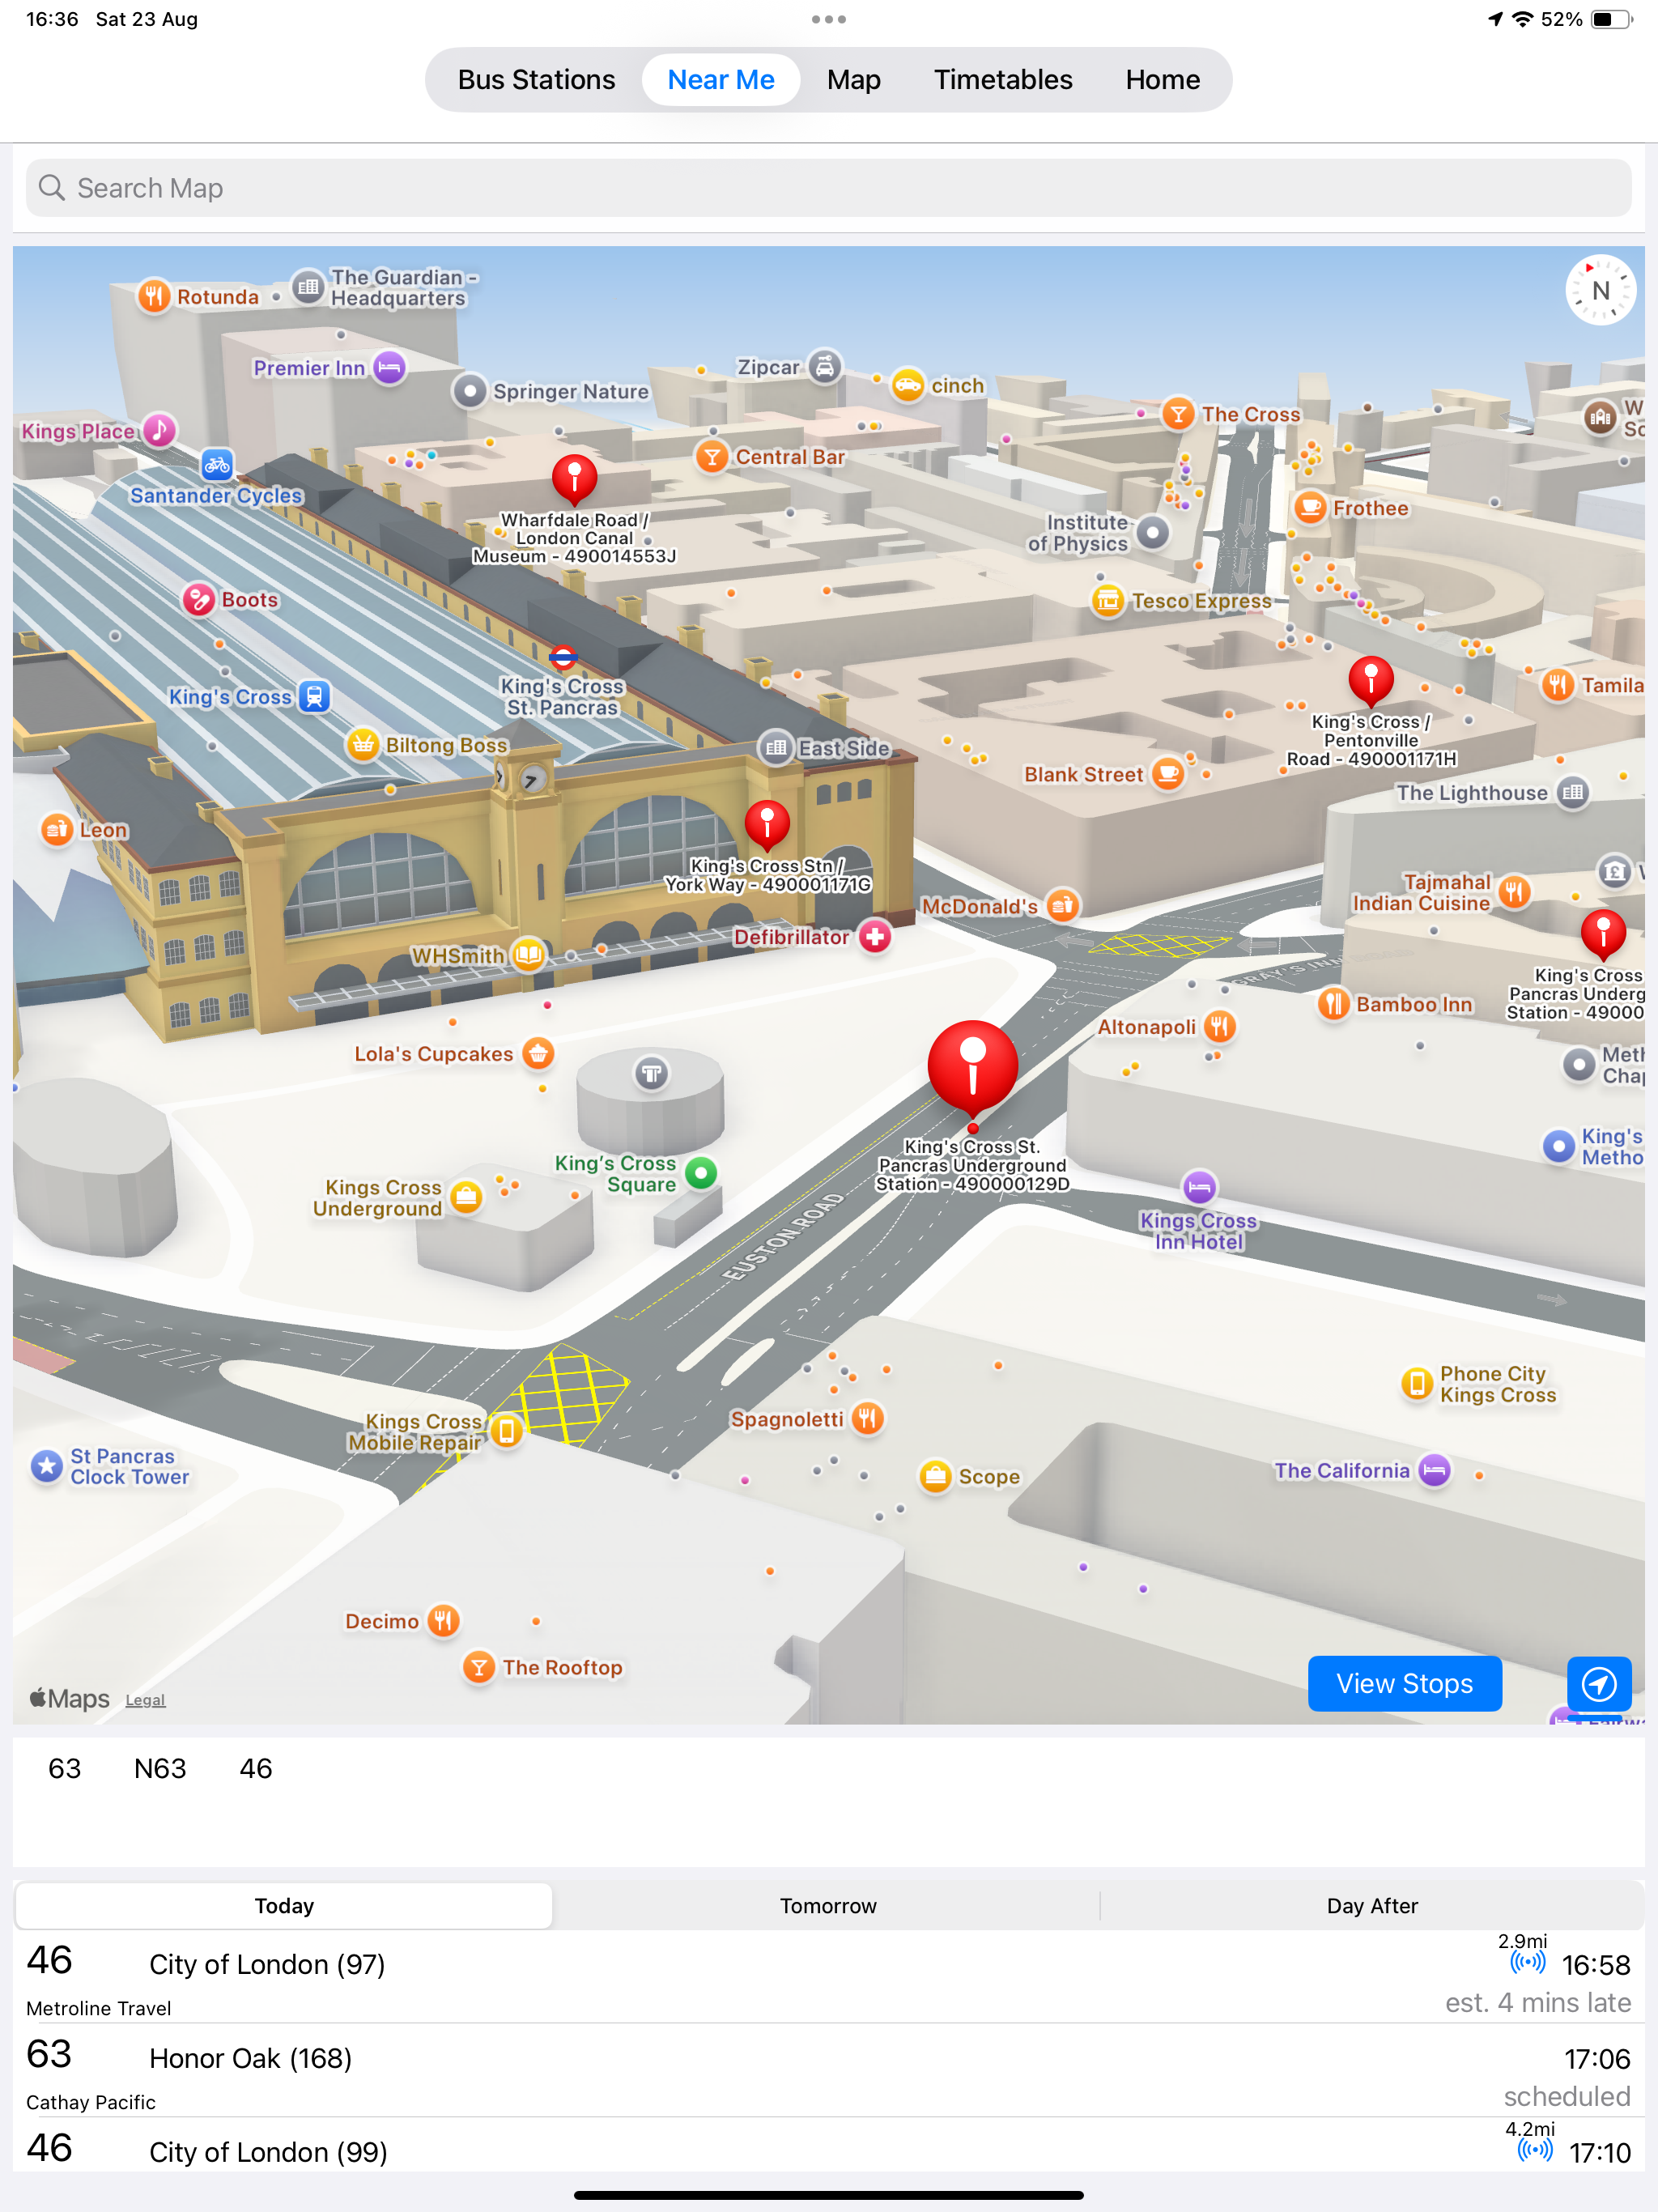This screenshot has width=1658, height=2212.
Task: Tap the Boots pharmacy icon
Action: pyautogui.click(x=199, y=600)
